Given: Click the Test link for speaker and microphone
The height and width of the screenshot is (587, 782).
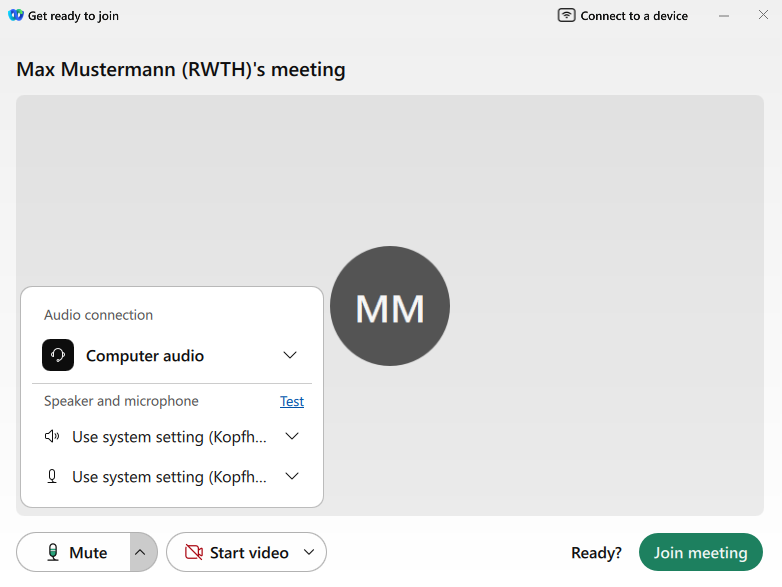Looking at the screenshot, I should [x=292, y=401].
